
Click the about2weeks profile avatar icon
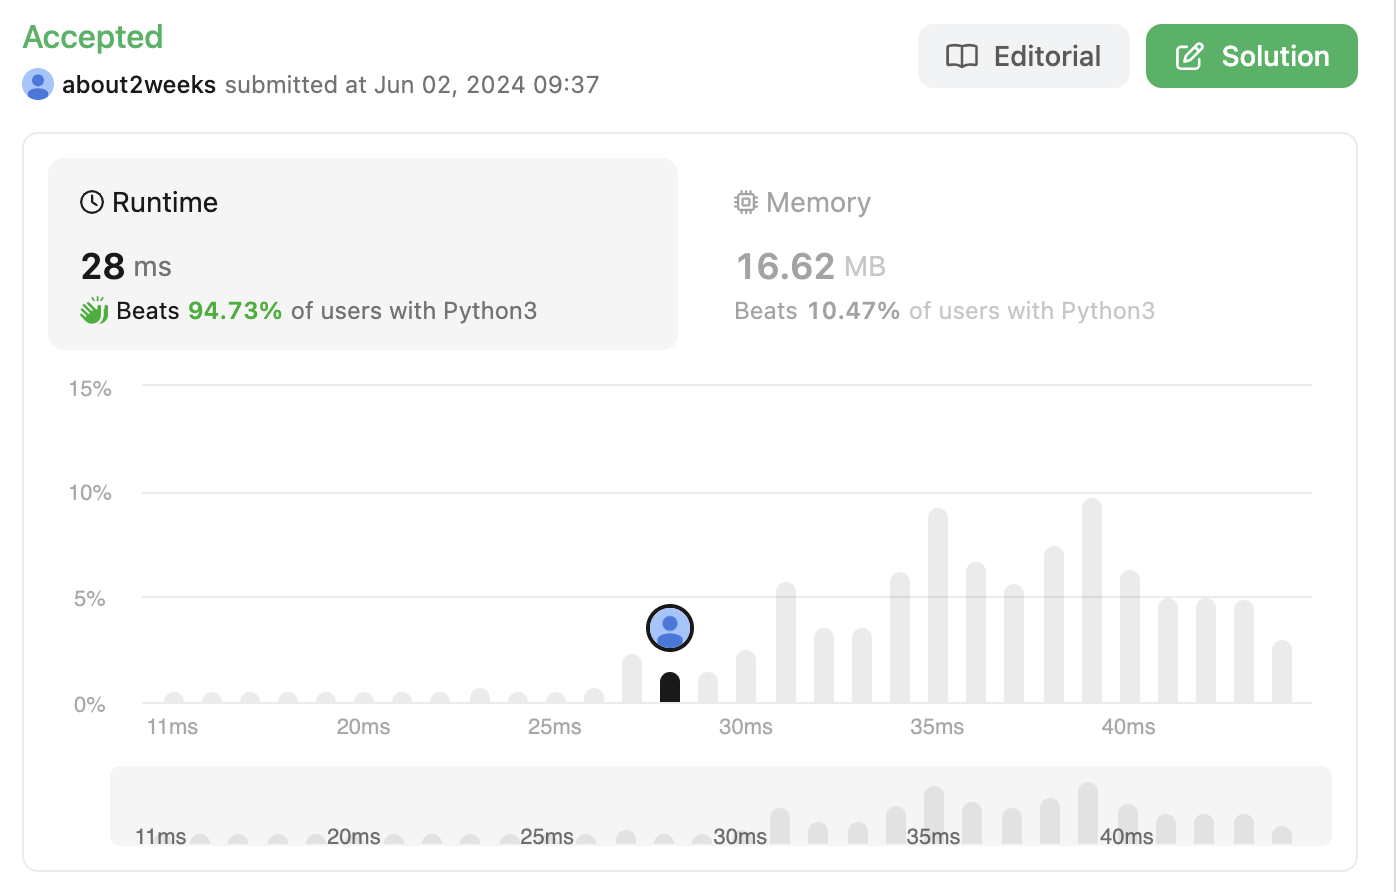[x=38, y=84]
